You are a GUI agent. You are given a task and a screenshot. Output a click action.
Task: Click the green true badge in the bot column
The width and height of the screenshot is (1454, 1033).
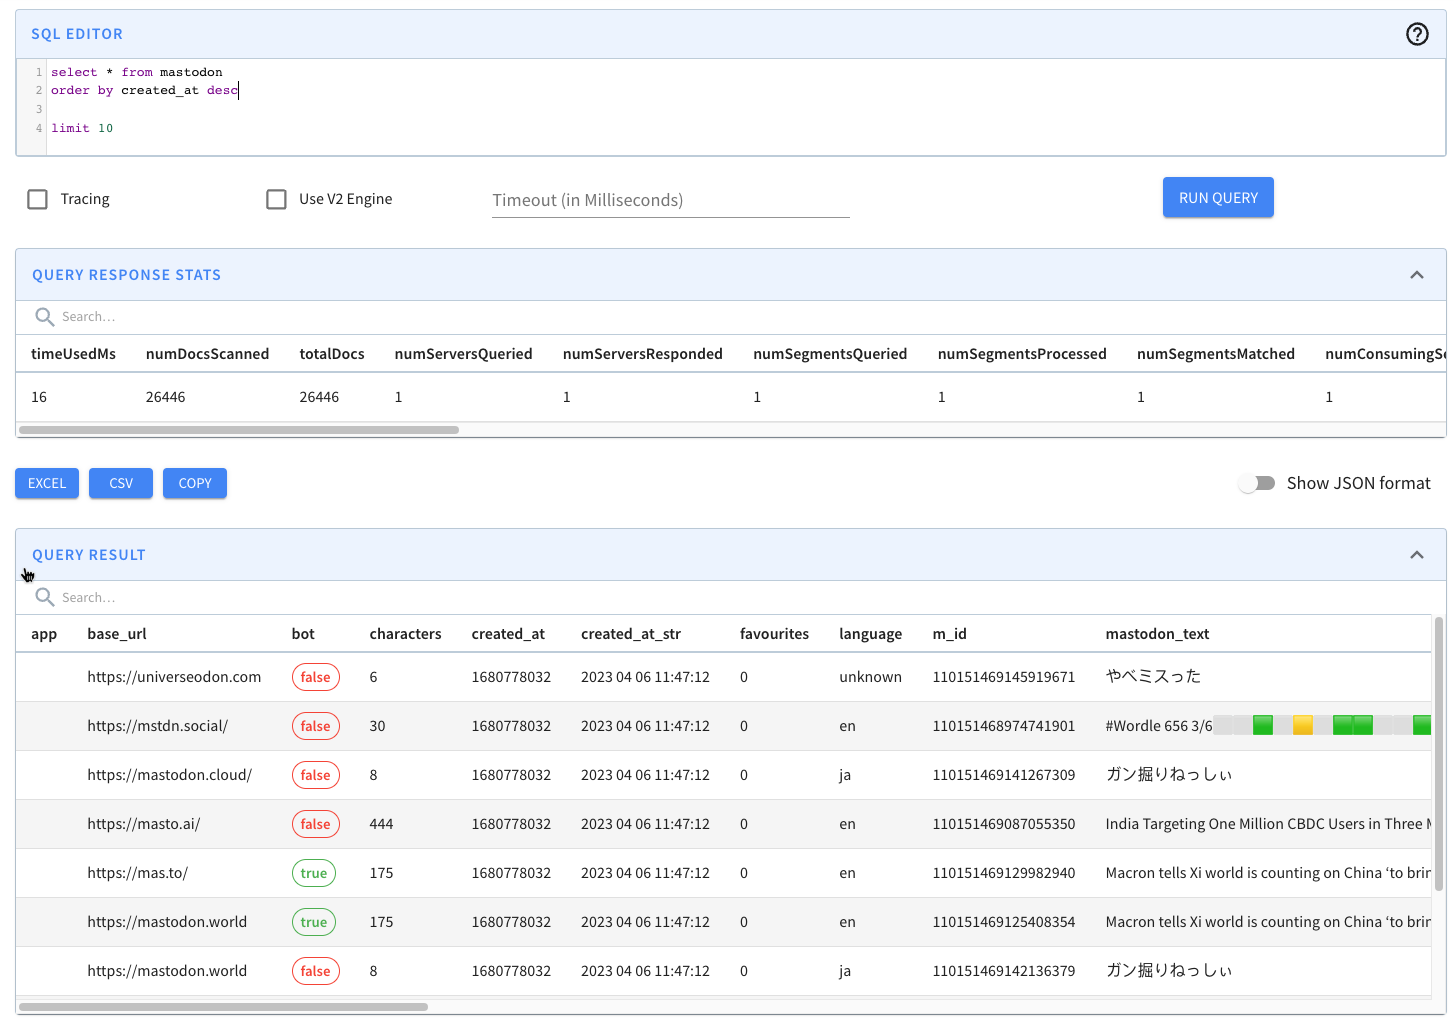coord(313,872)
